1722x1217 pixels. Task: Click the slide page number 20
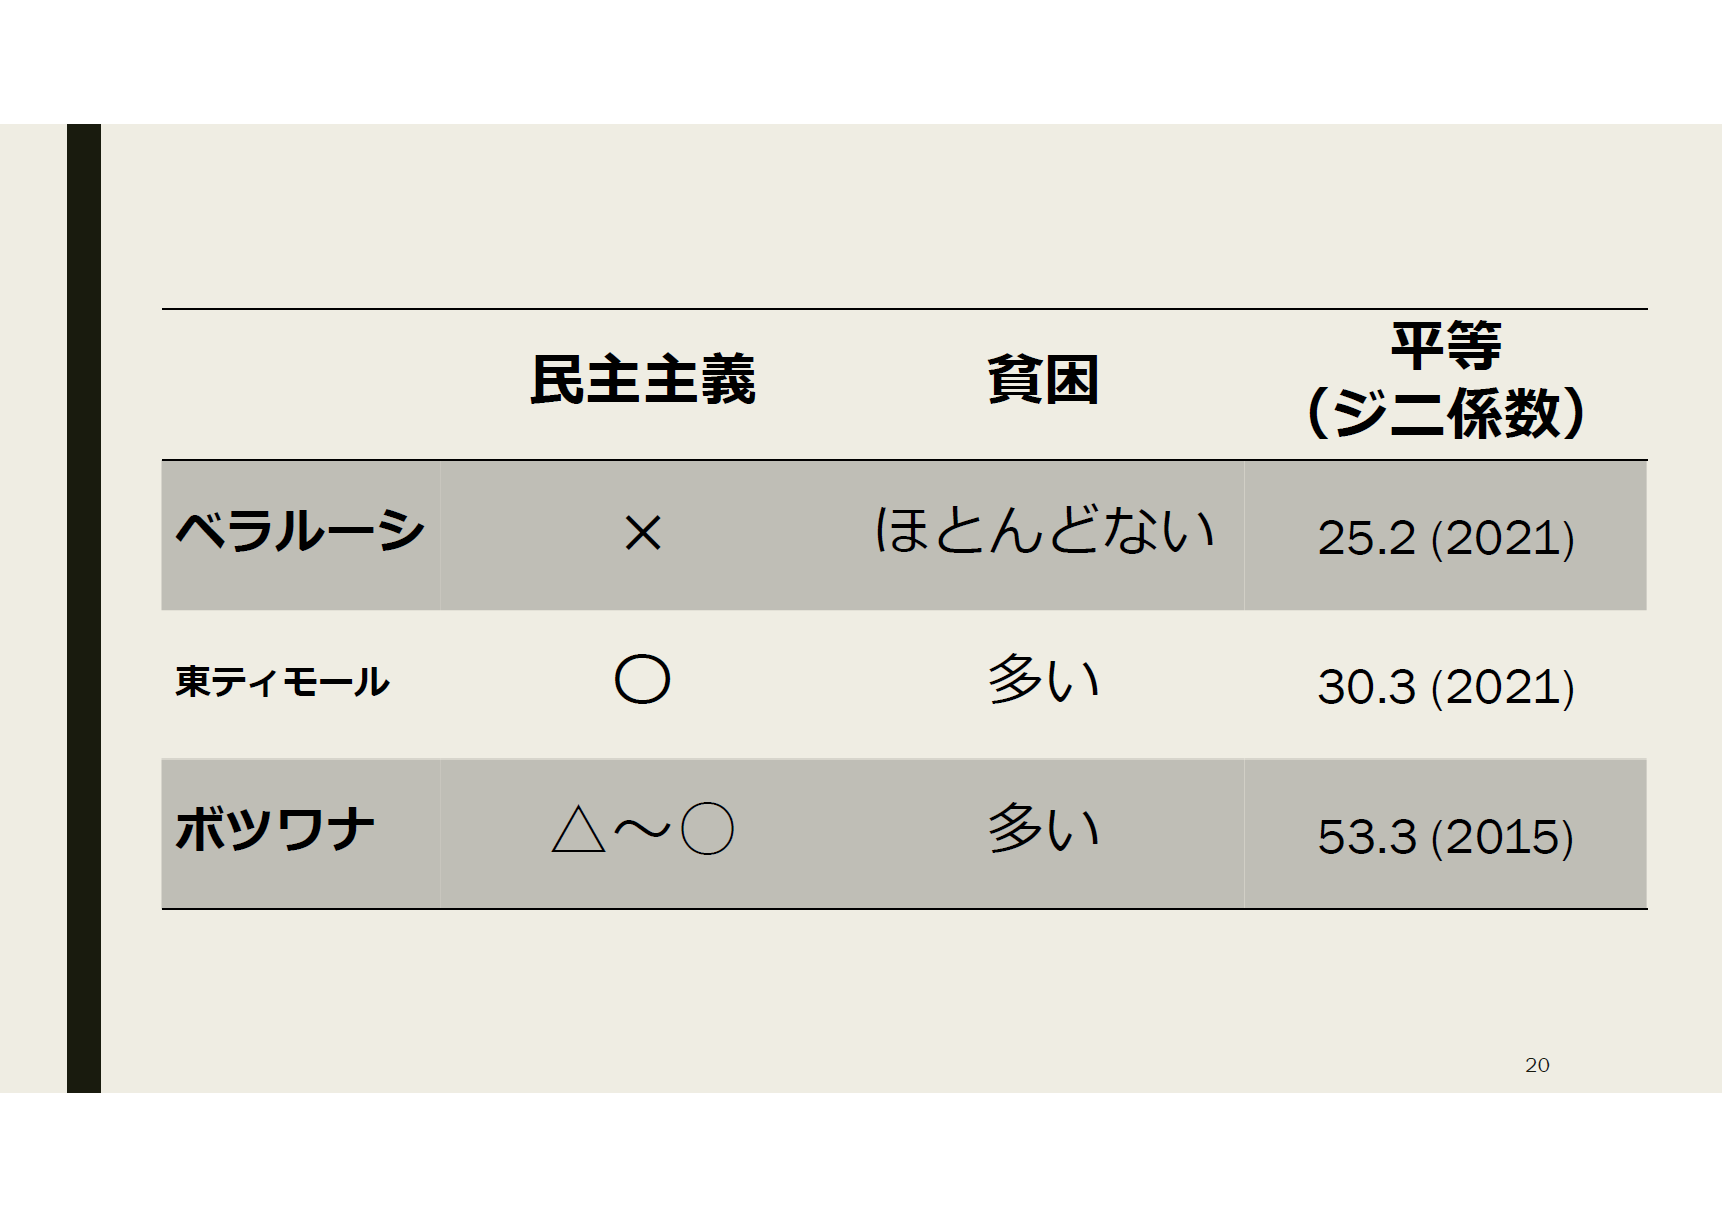pyautogui.click(x=1537, y=1065)
